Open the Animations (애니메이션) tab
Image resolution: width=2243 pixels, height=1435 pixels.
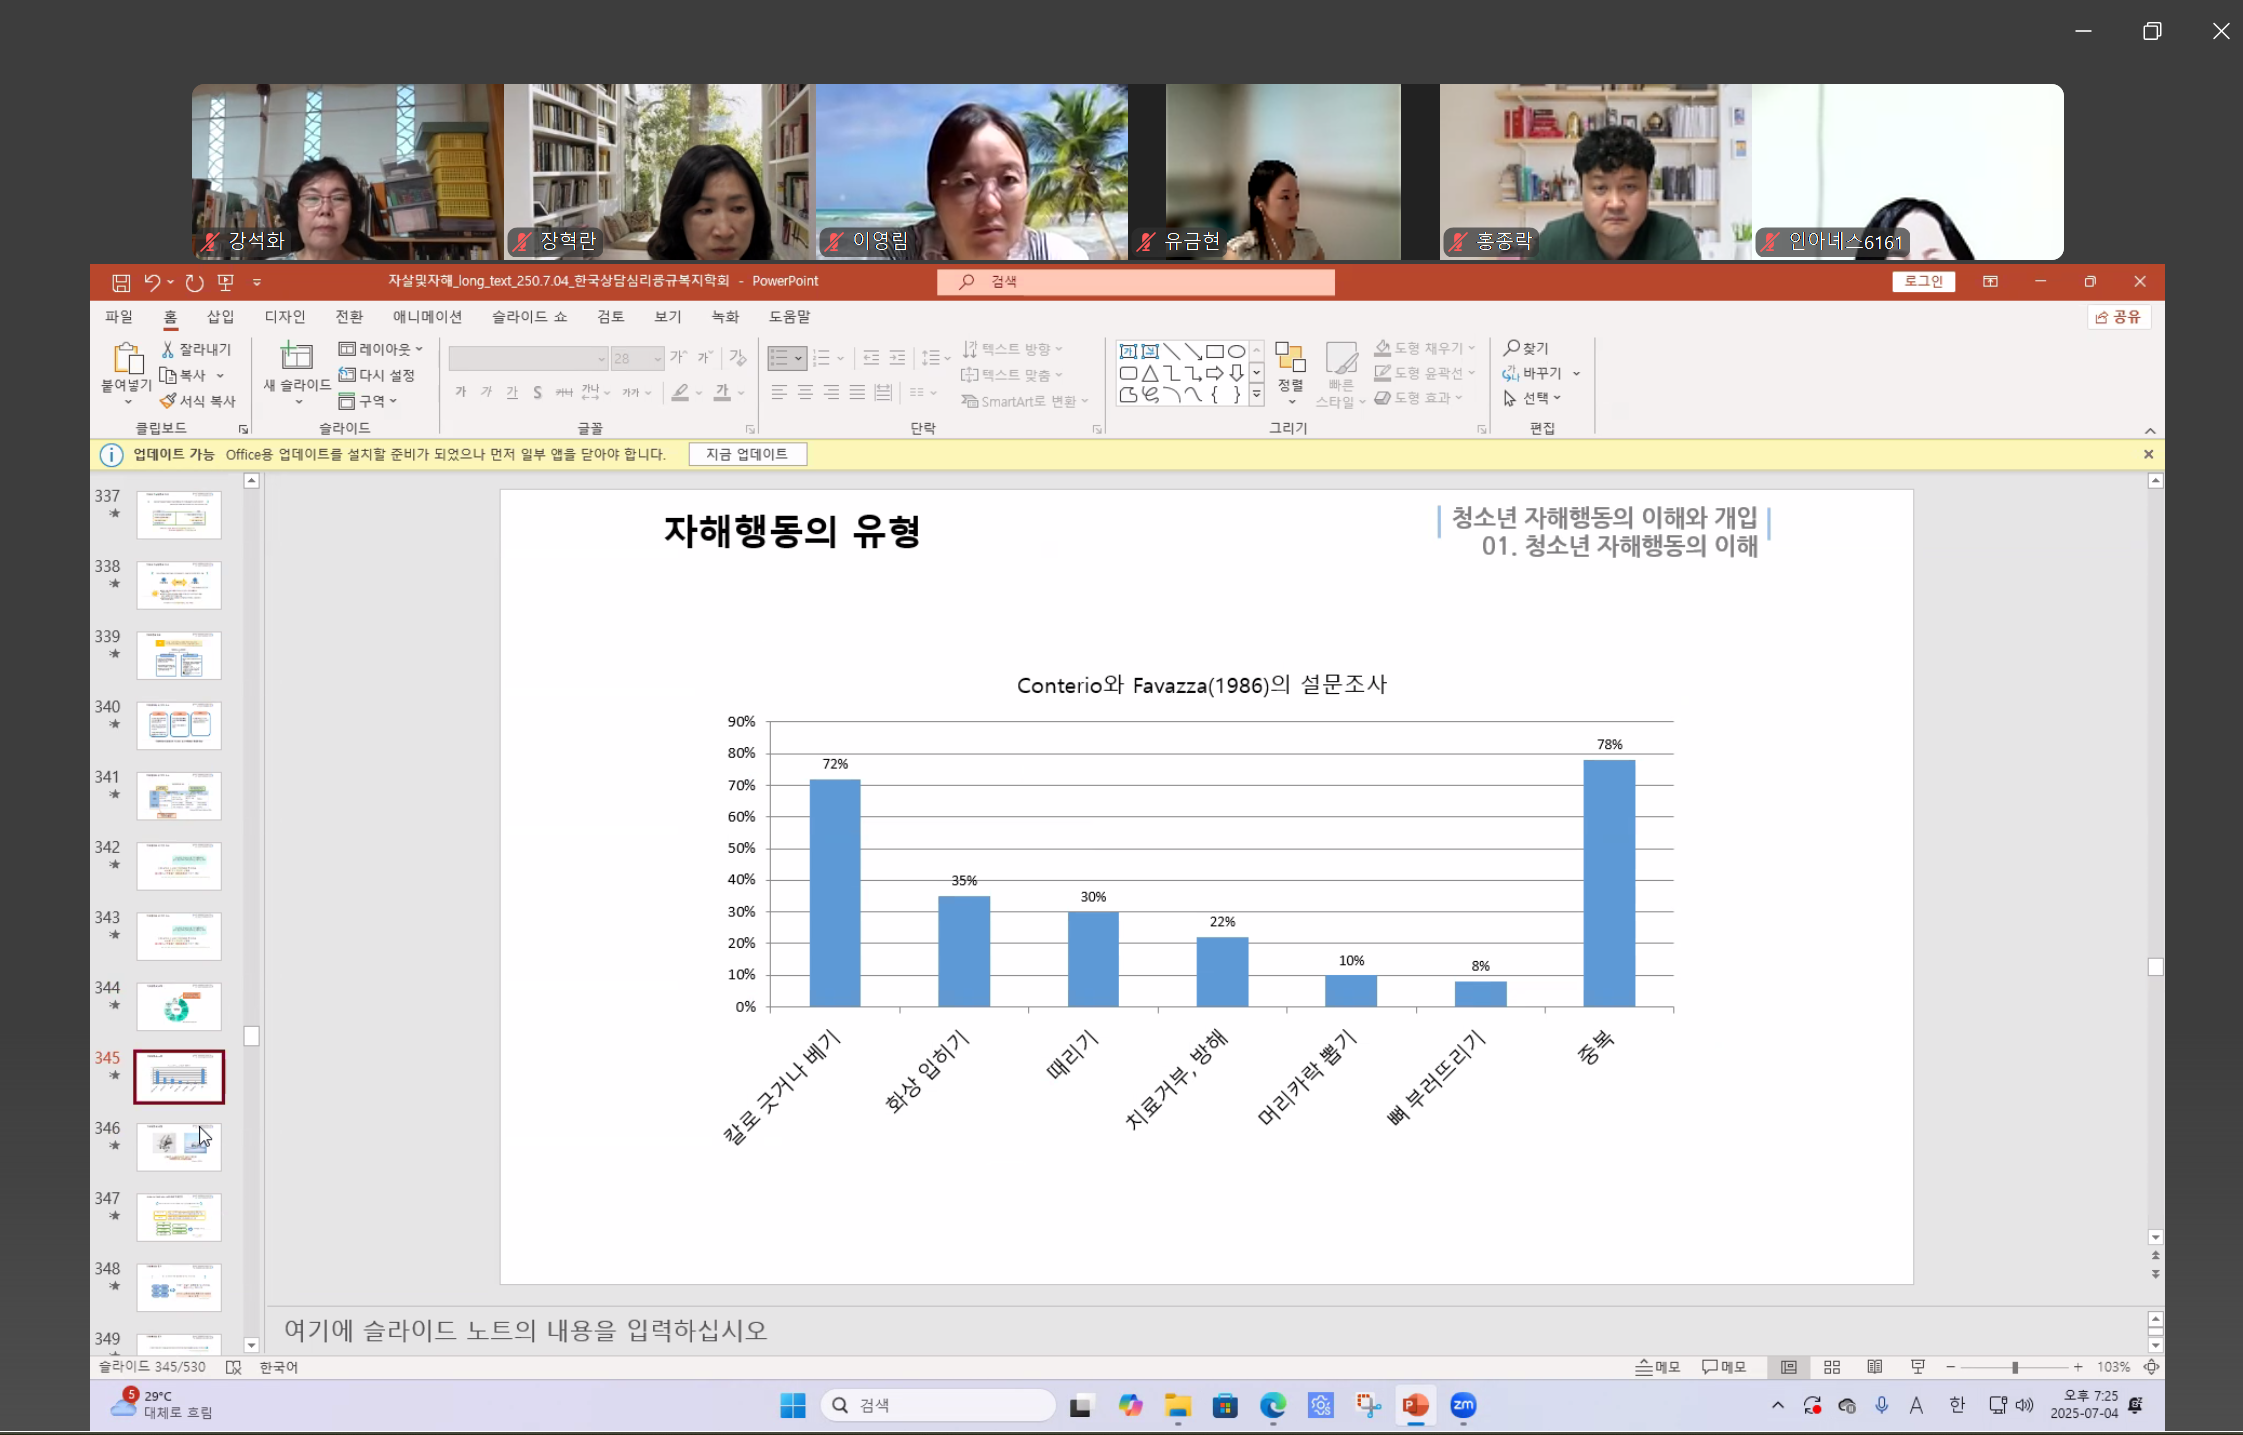coord(428,317)
